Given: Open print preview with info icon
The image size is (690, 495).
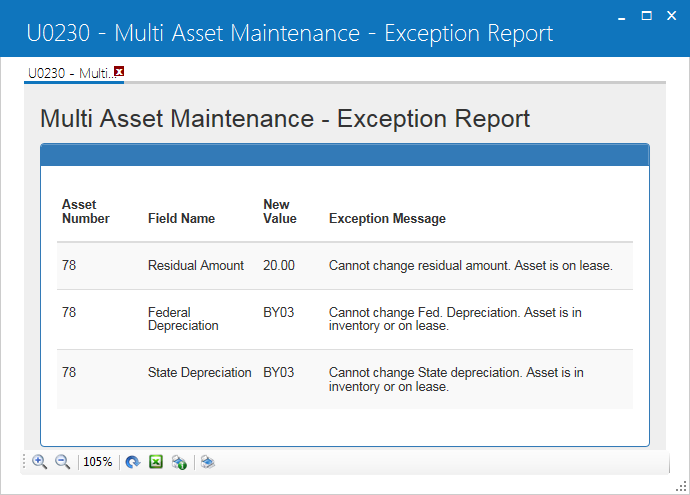Looking at the screenshot, I should [179, 462].
